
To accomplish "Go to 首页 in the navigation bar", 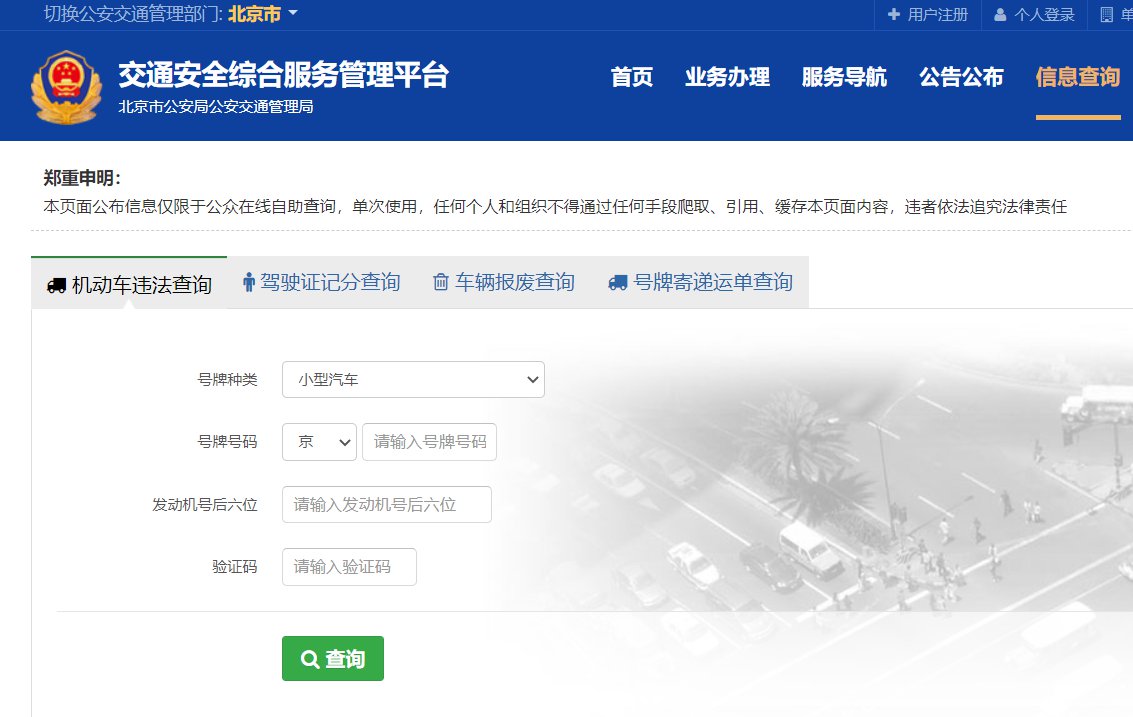I will click(631, 77).
